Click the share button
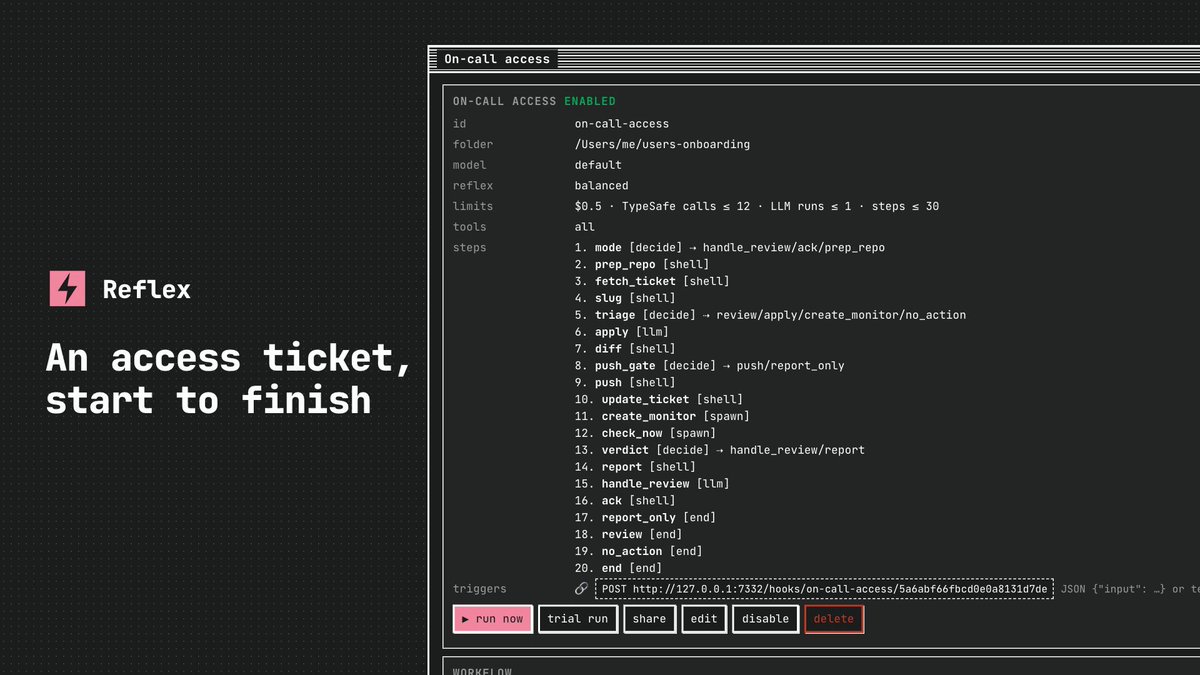The width and height of the screenshot is (1200, 675). [649, 619]
